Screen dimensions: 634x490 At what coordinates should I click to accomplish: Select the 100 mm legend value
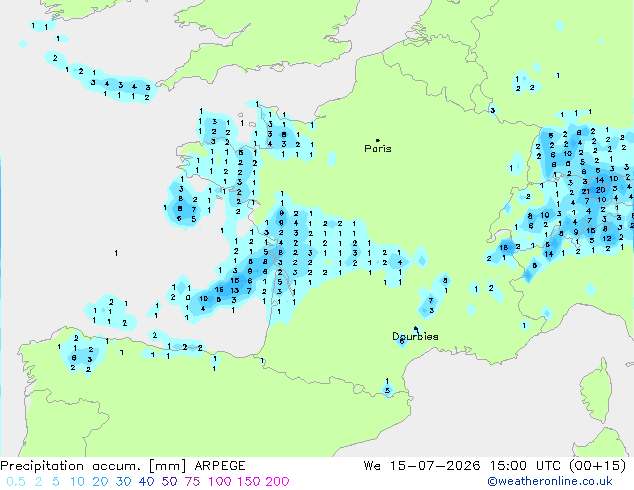pyautogui.click(x=220, y=482)
